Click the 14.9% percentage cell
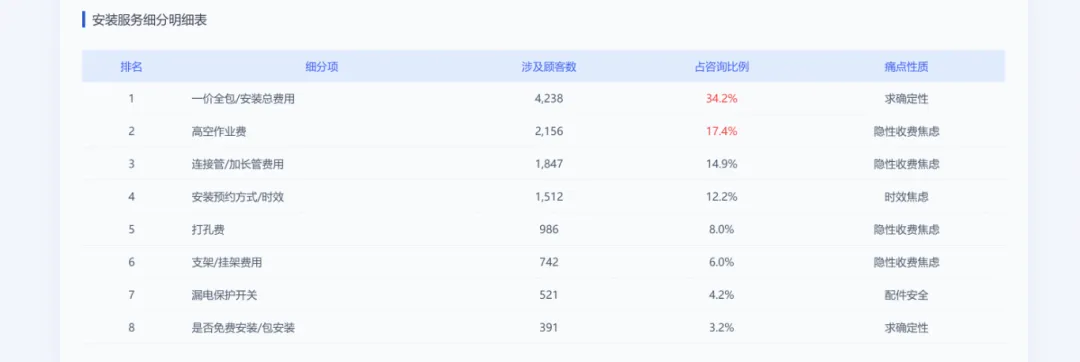 tap(722, 164)
